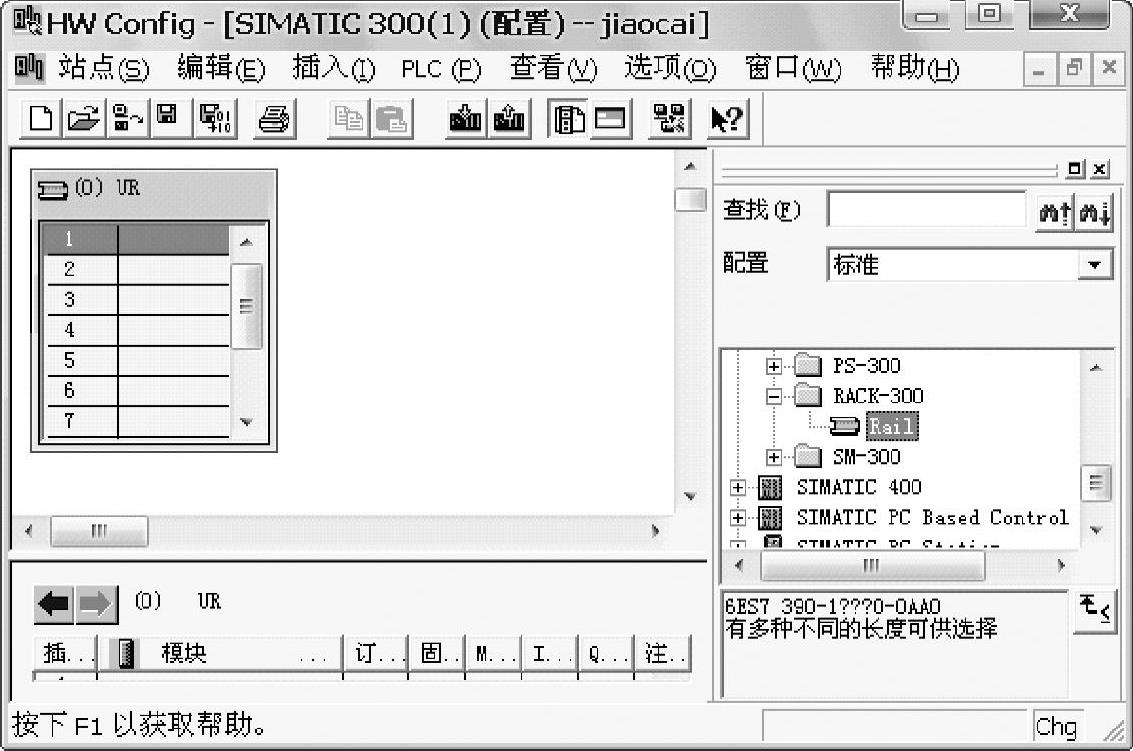Open the PLC (P) menu
Screen dimensions: 1133x751
click(441, 69)
